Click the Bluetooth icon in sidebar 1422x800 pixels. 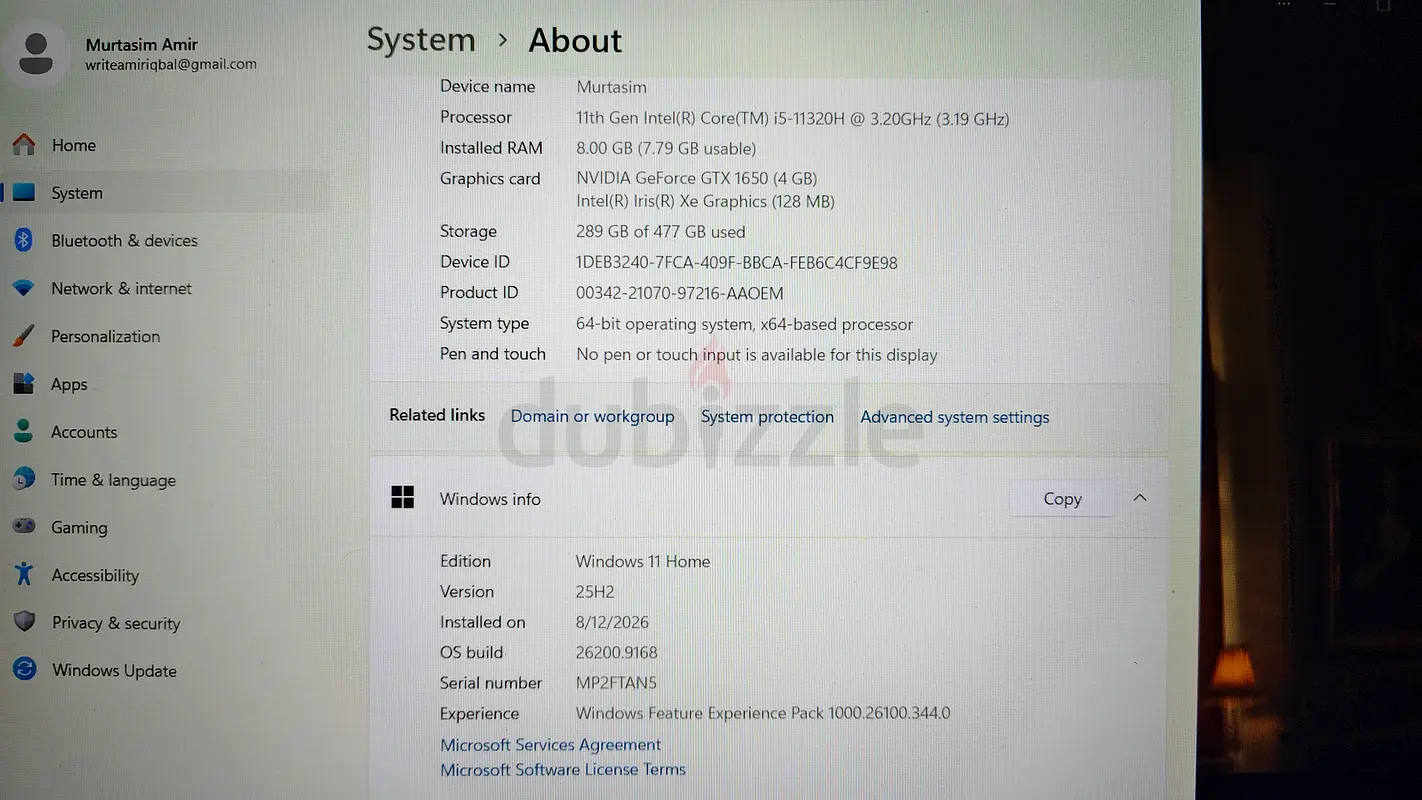pyautogui.click(x=24, y=240)
